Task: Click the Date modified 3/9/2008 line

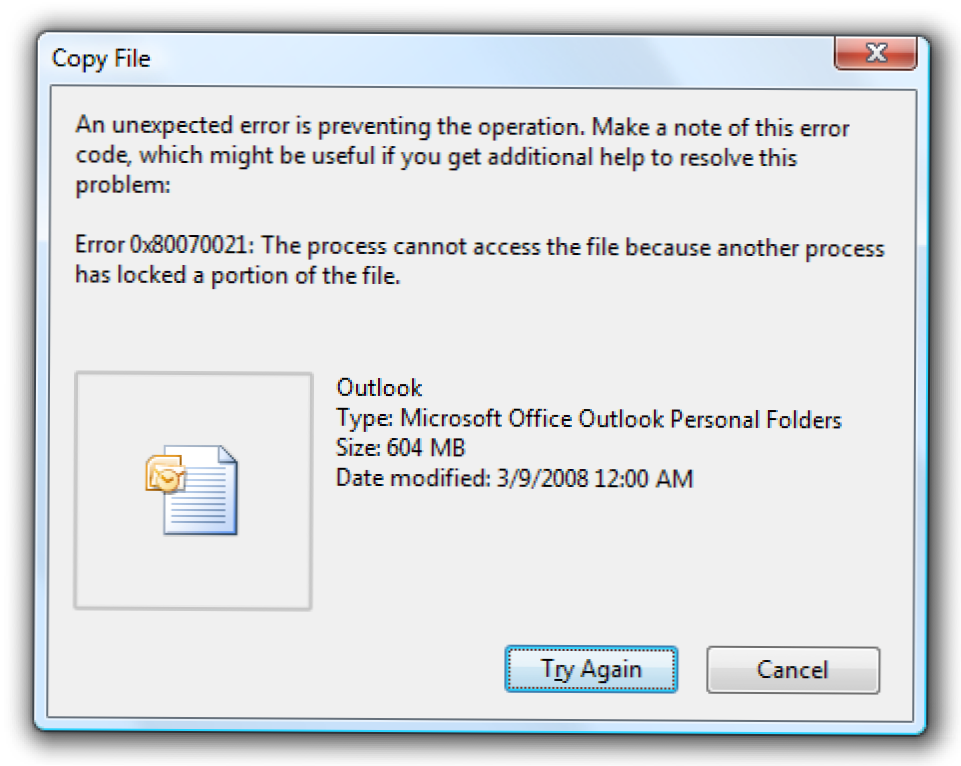Action: tap(514, 478)
